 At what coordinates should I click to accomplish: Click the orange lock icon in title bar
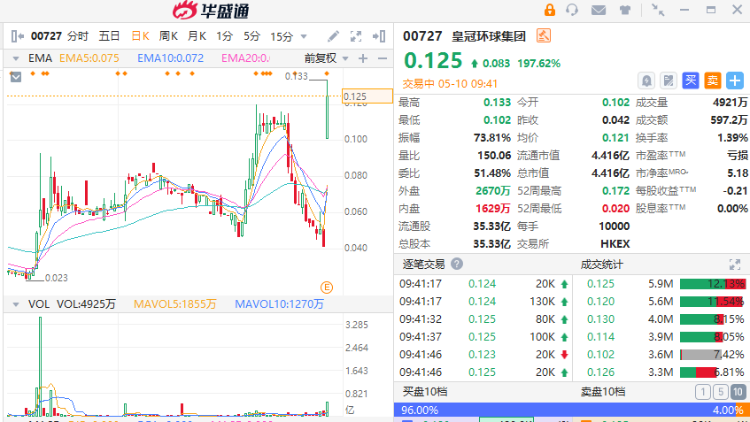coord(550,10)
